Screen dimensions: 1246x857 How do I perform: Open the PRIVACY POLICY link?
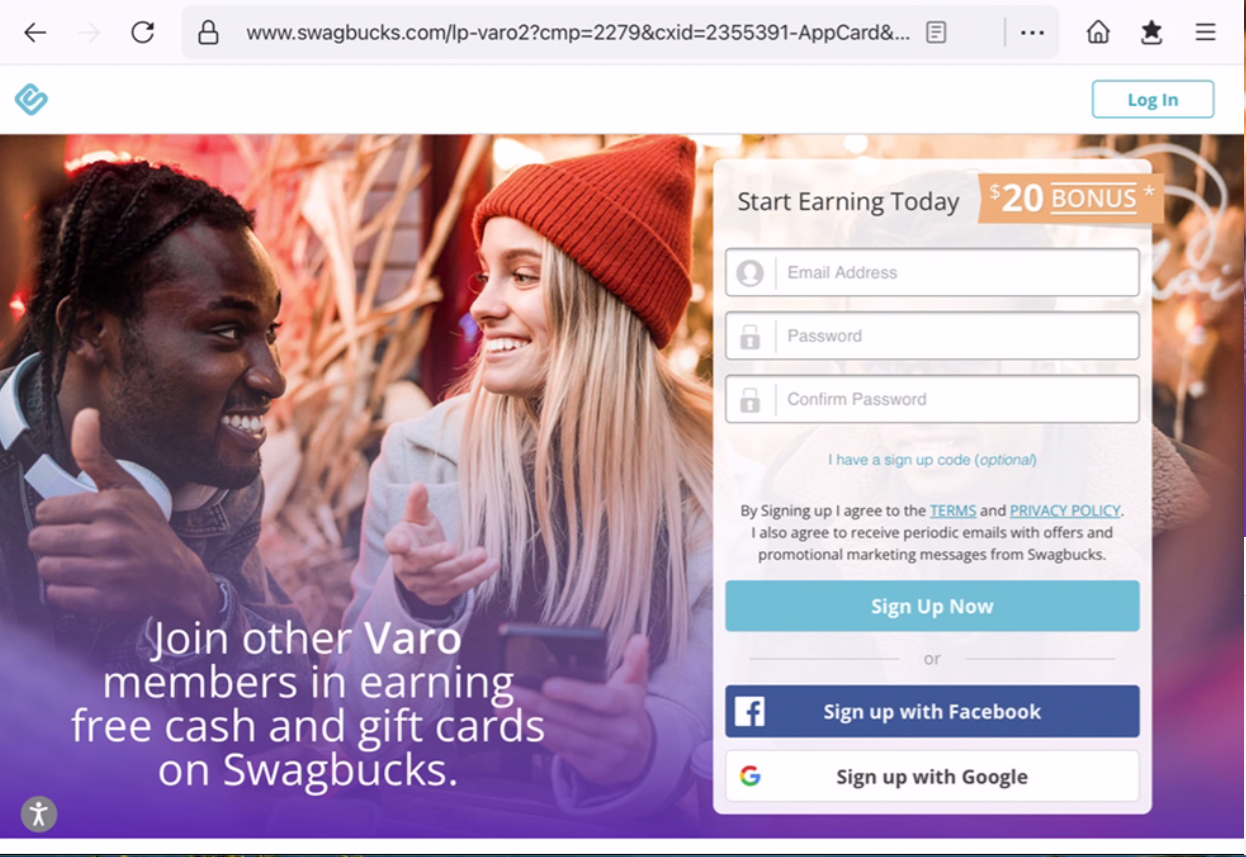point(1065,511)
